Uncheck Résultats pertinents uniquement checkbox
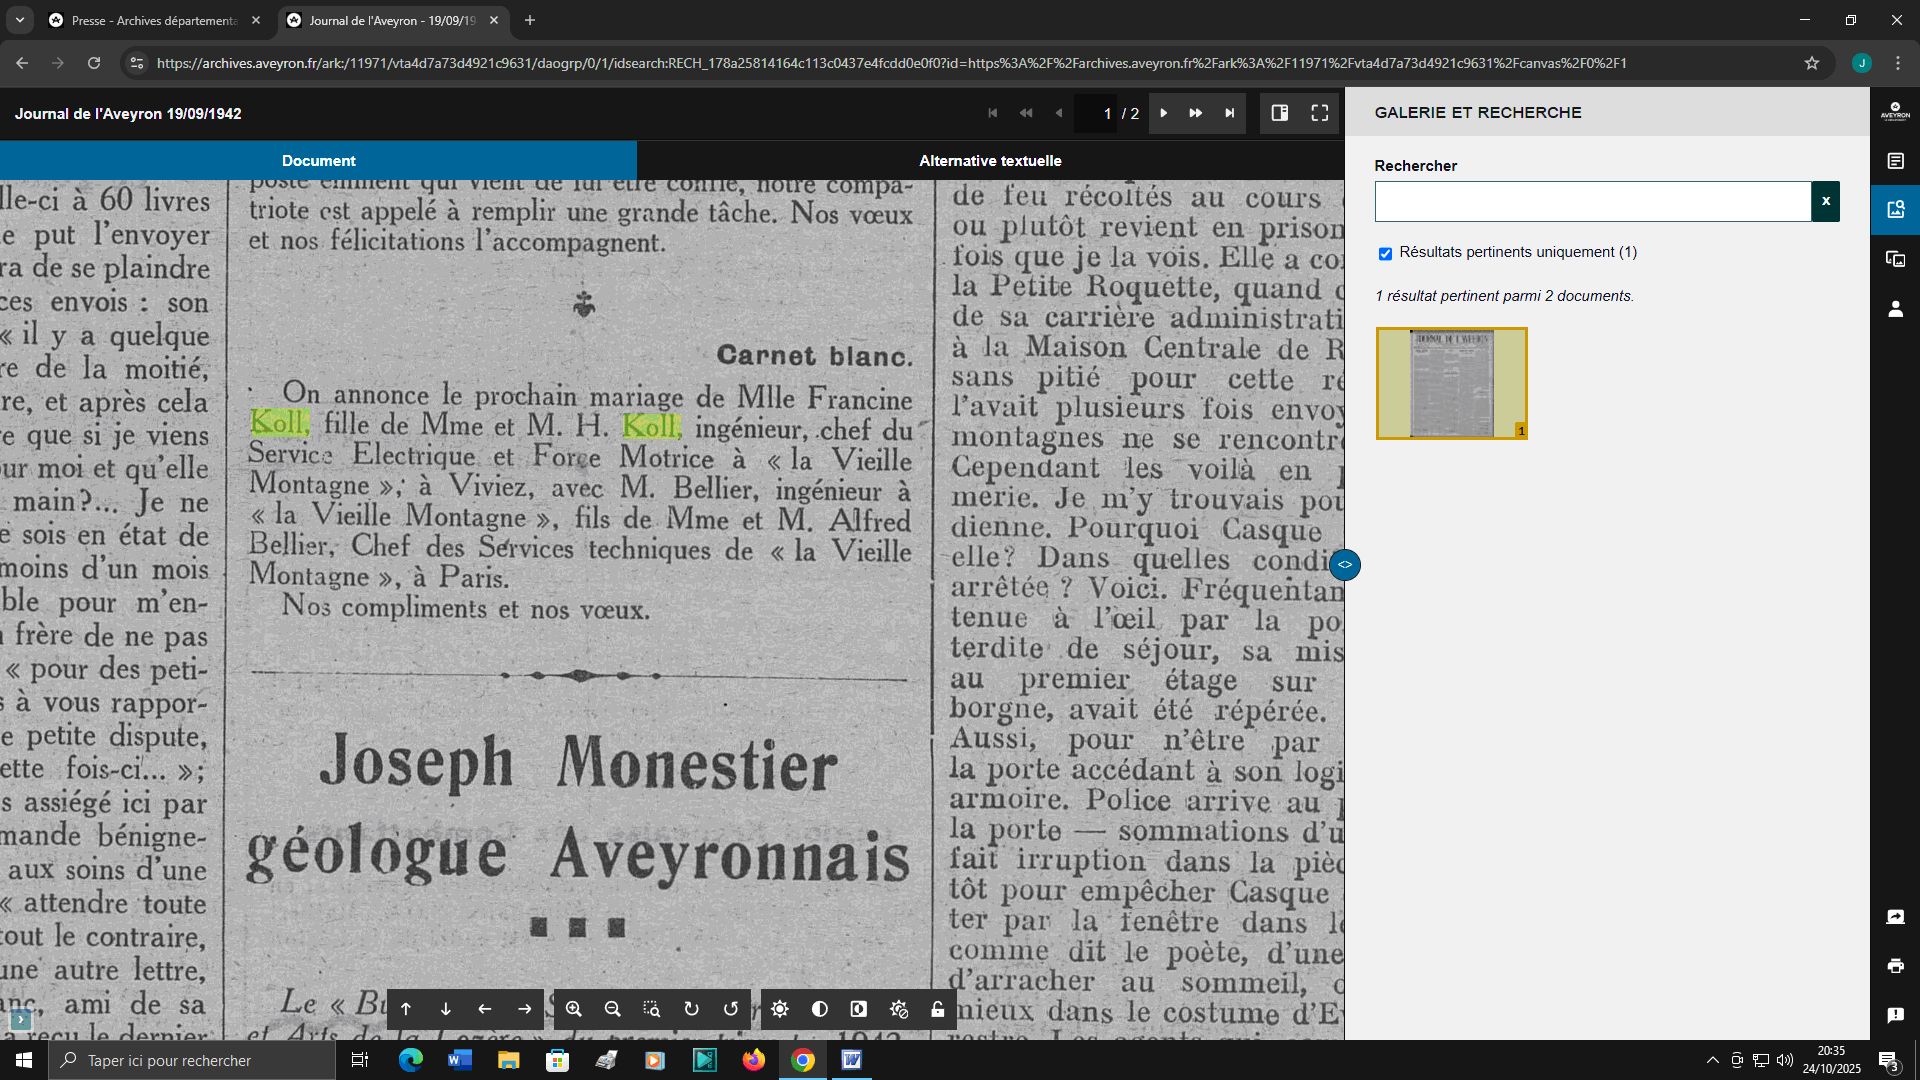1920x1080 pixels. coord(1385,253)
